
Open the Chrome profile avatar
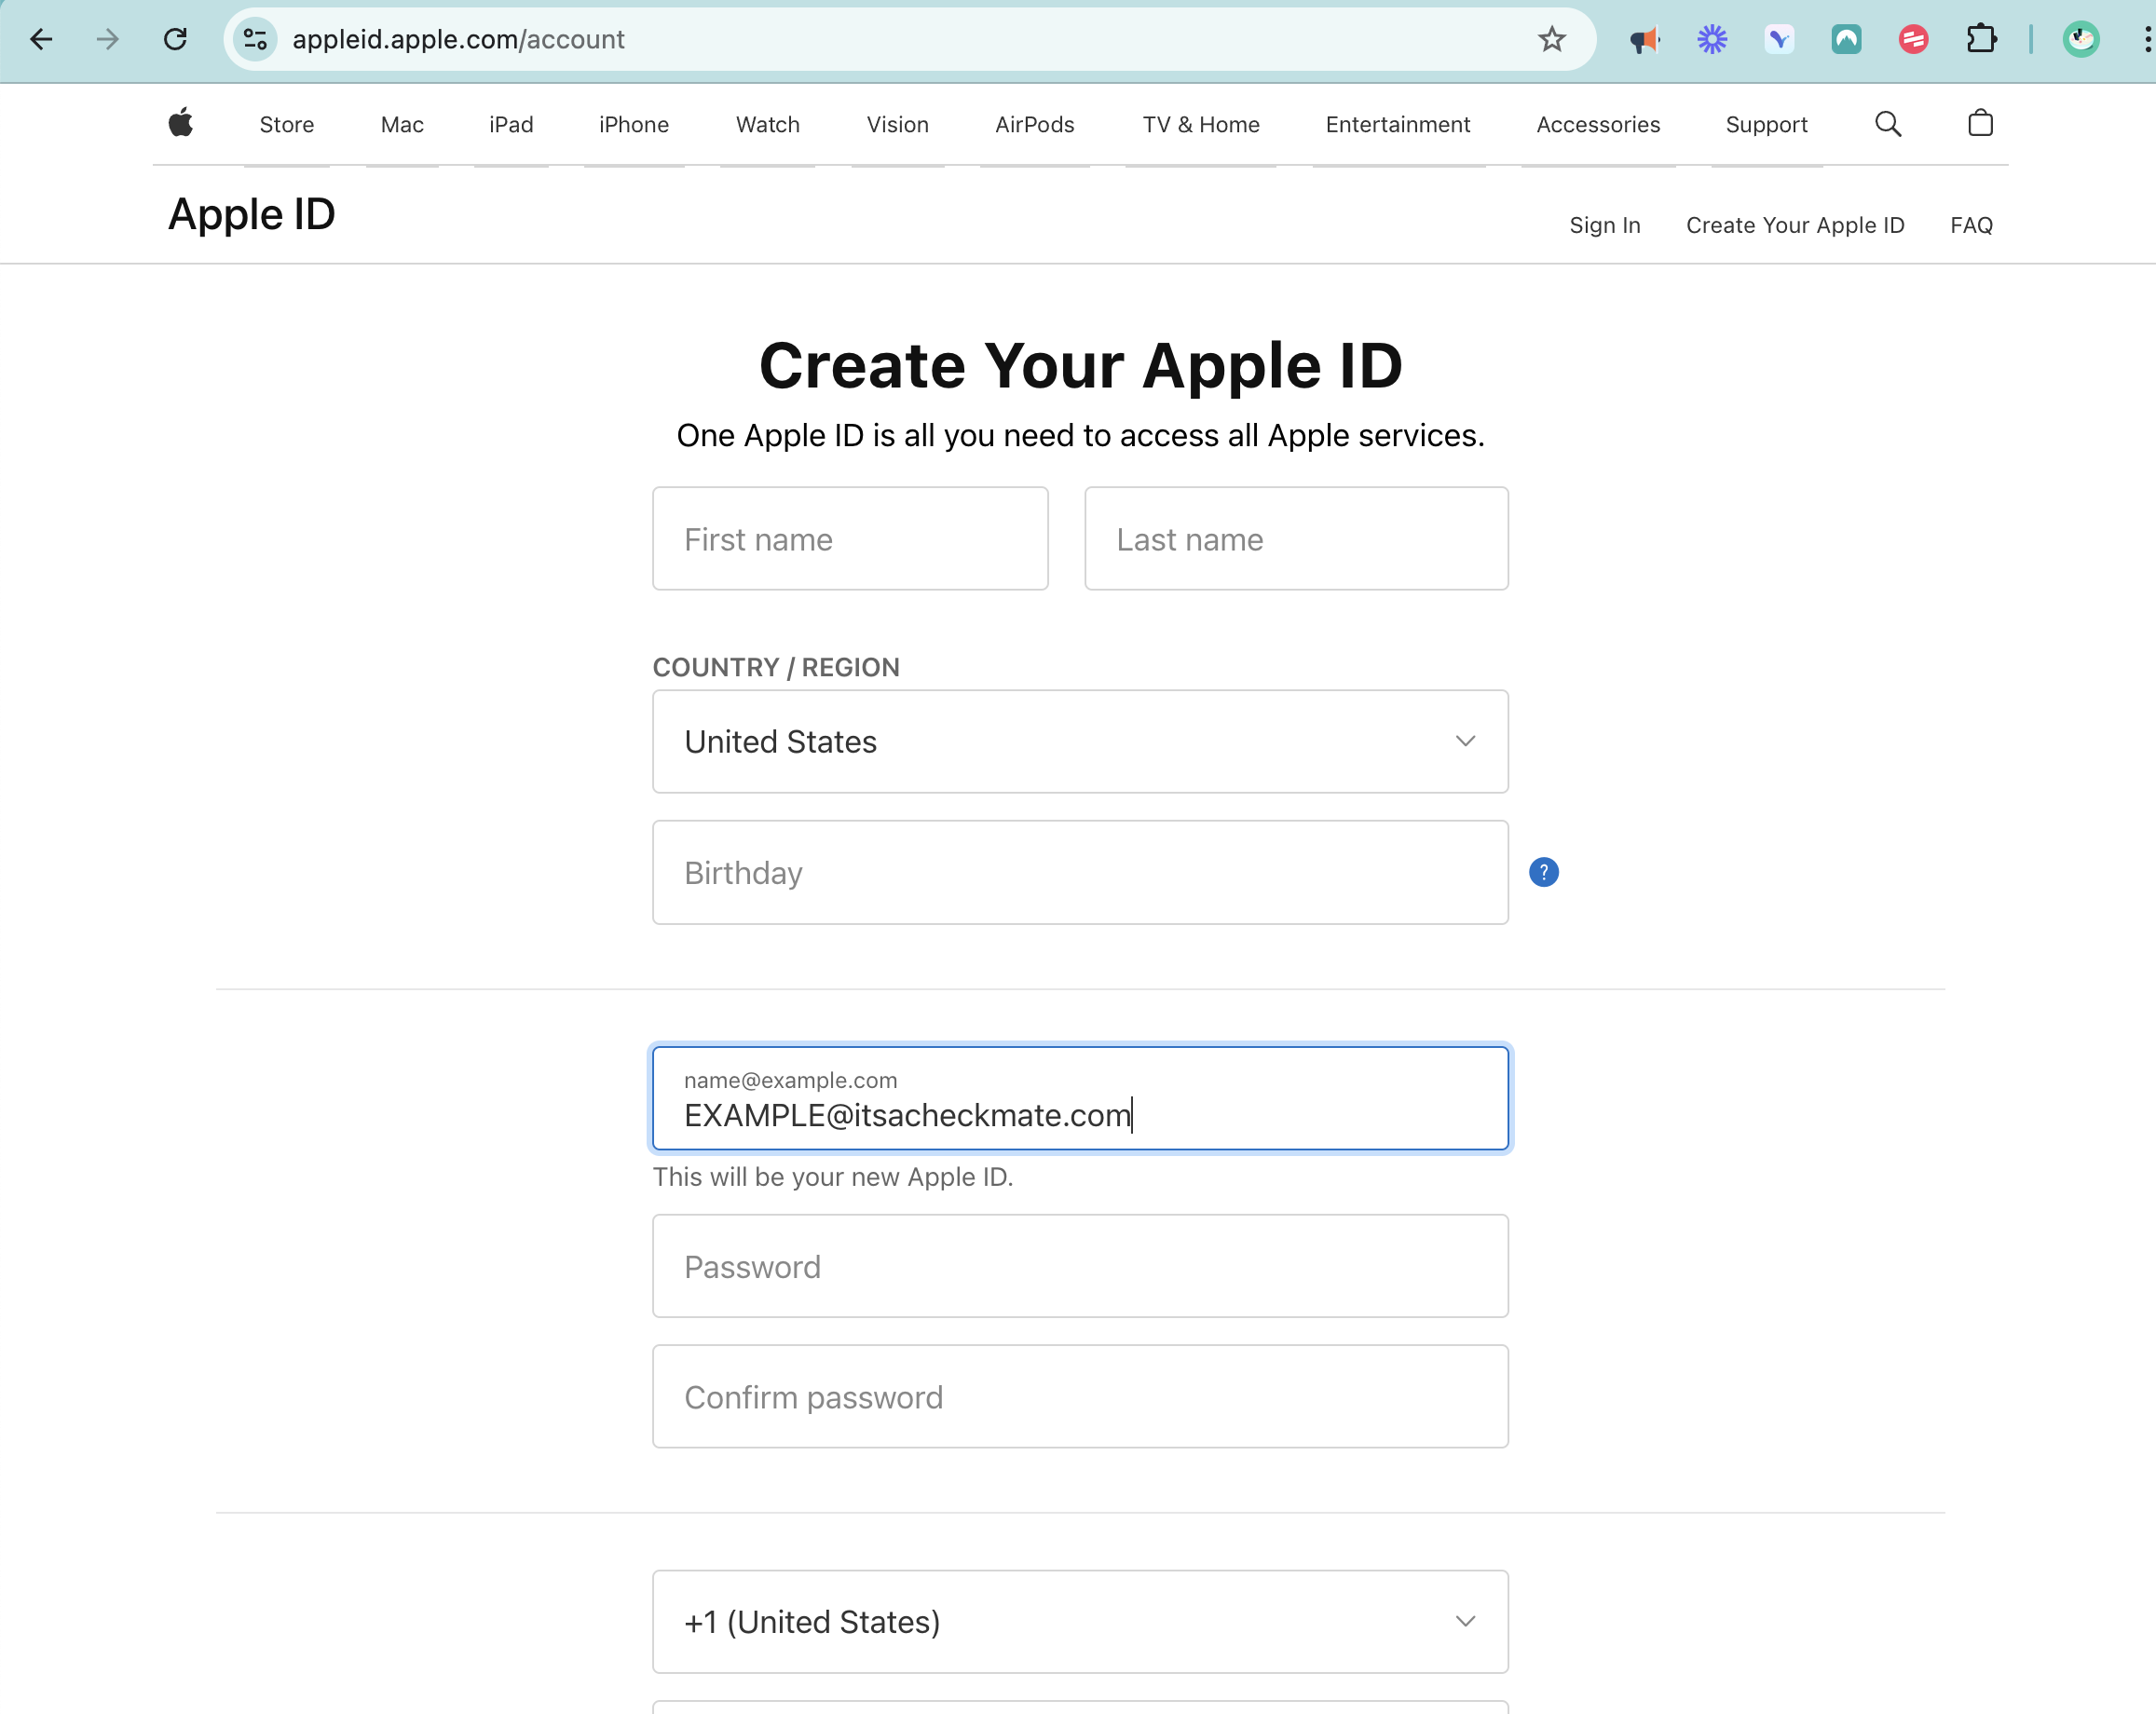point(2081,39)
